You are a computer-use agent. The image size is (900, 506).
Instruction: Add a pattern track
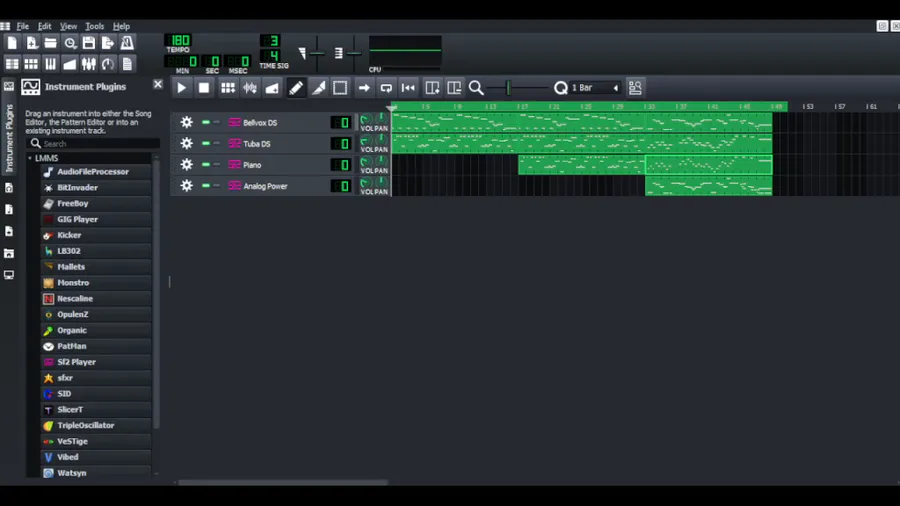228,88
